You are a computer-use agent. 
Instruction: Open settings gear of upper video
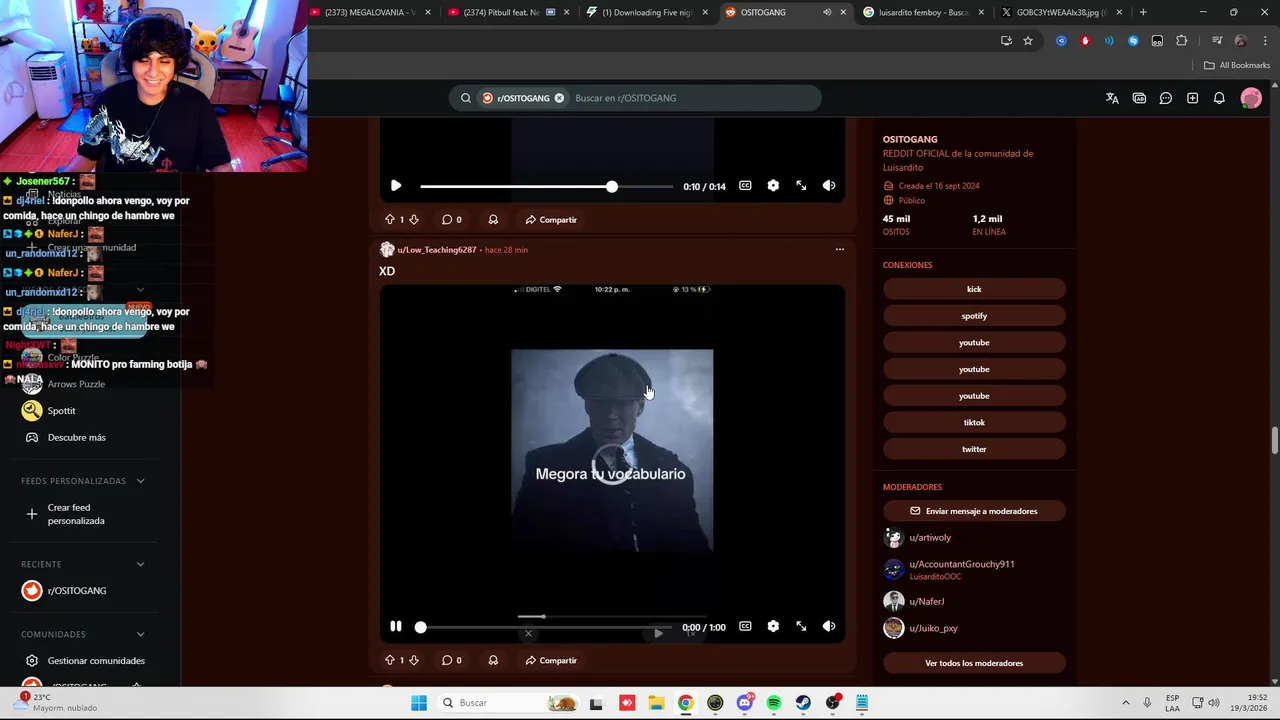tap(773, 186)
